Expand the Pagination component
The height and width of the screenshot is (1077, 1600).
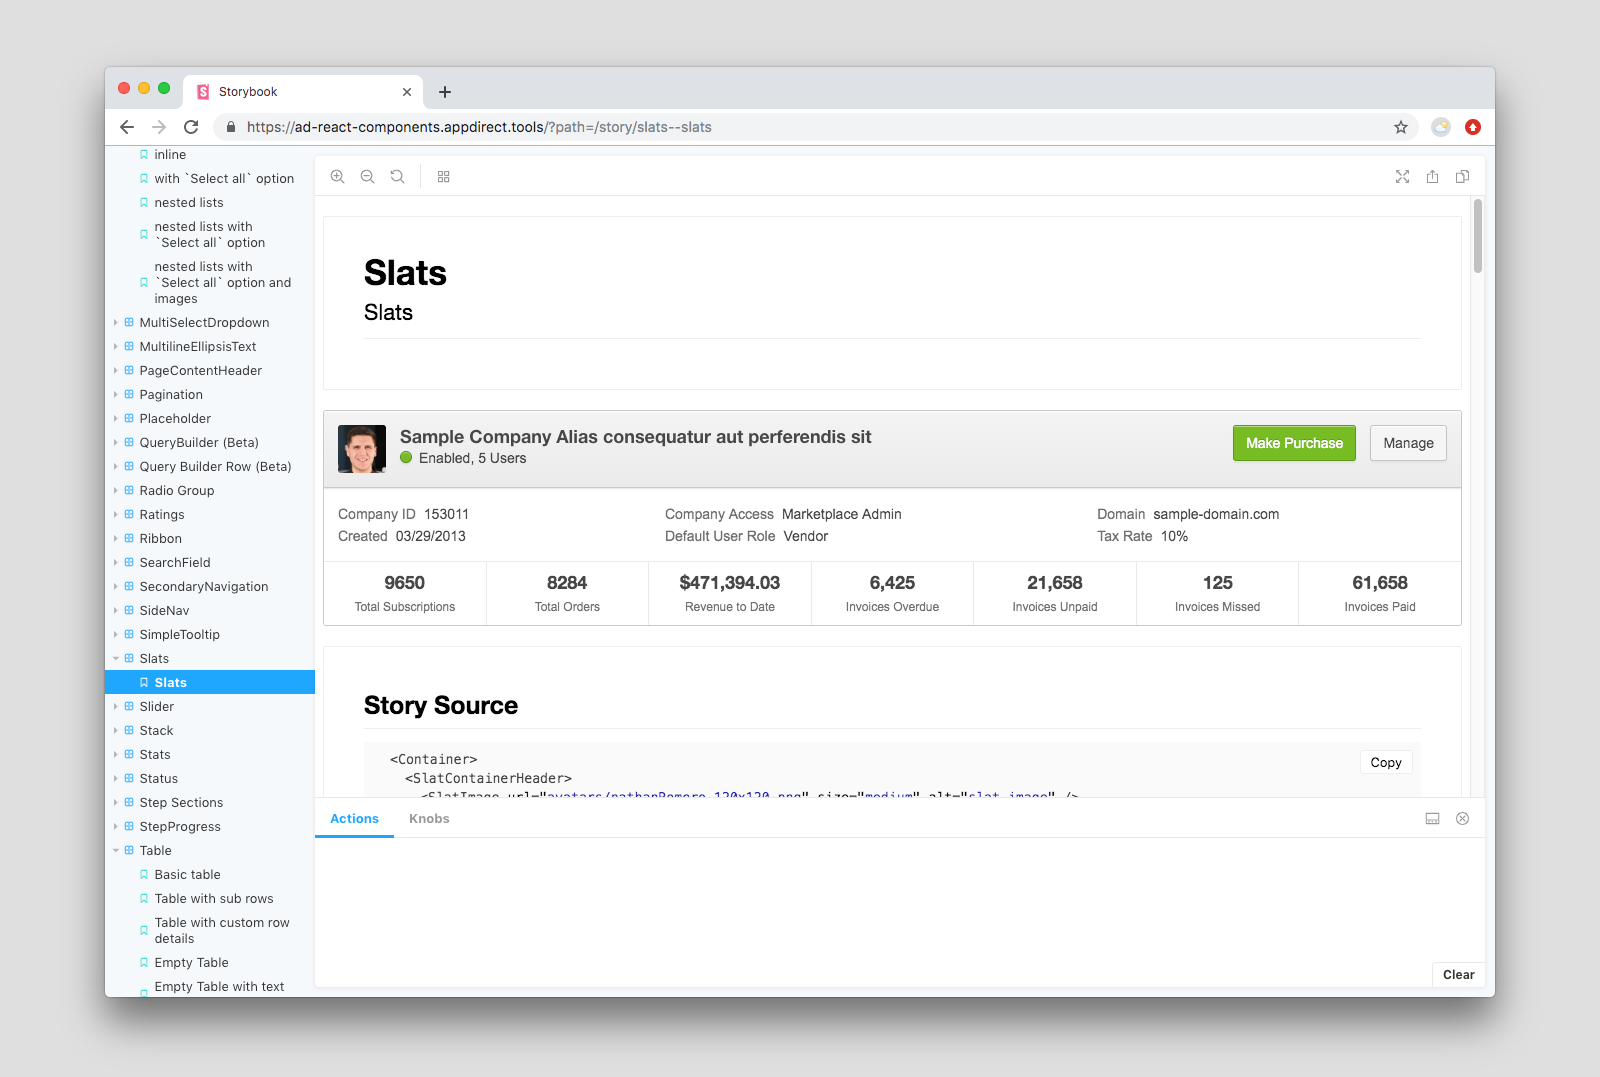(x=171, y=394)
